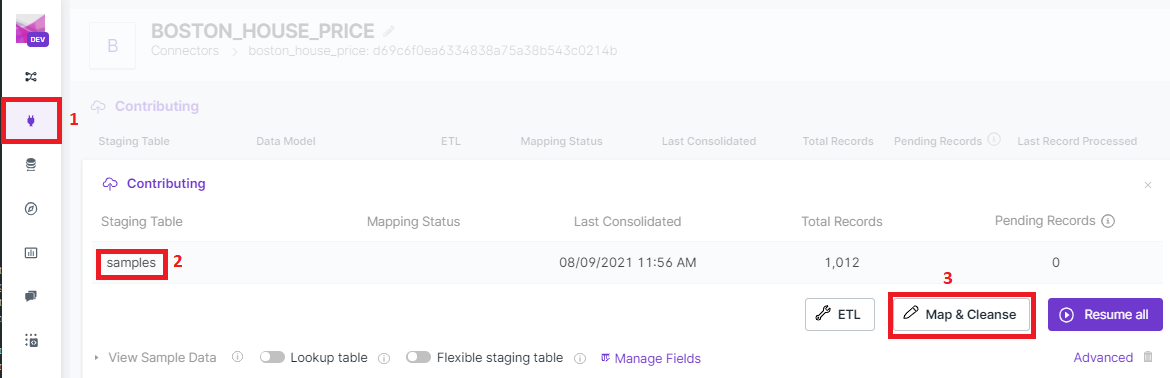Show info for Pending Records column in panel
Viewport: 1170px width, 378px height.
[x=1108, y=221]
